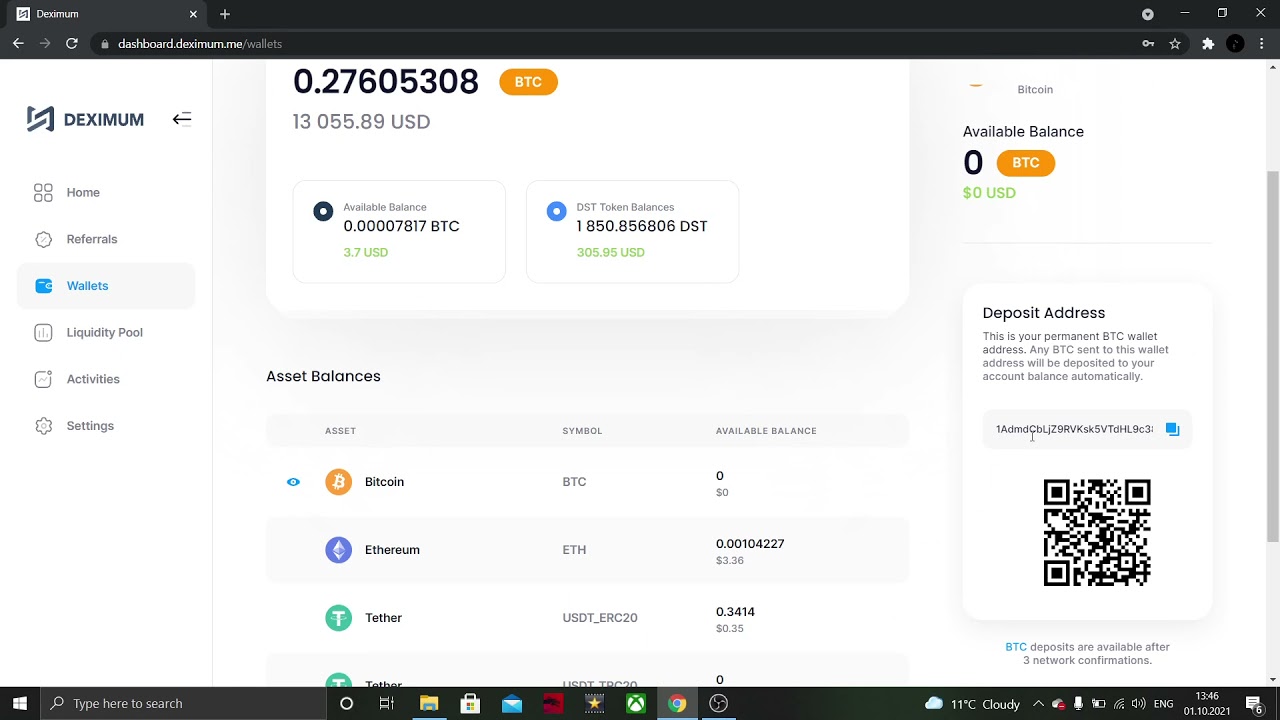The height and width of the screenshot is (720, 1280).
Task: Go to Settings in the sidebar
Action: pyautogui.click(x=90, y=426)
